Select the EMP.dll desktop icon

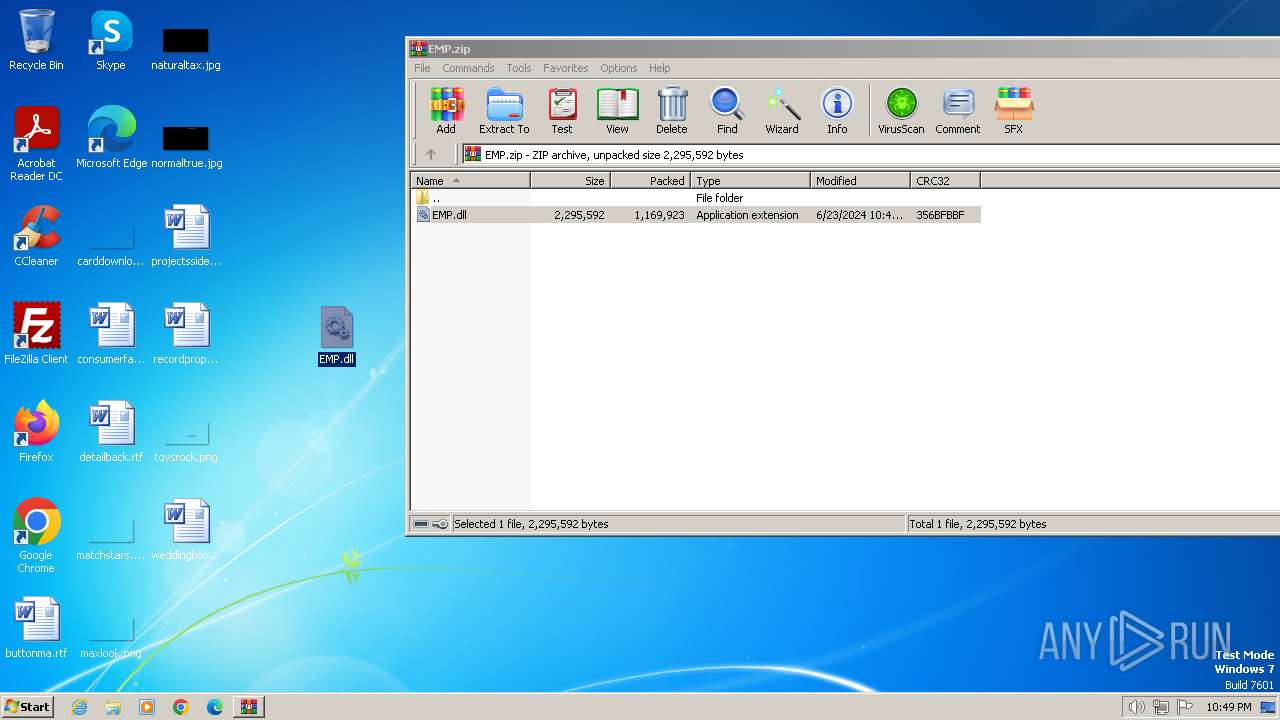[337, 336]
